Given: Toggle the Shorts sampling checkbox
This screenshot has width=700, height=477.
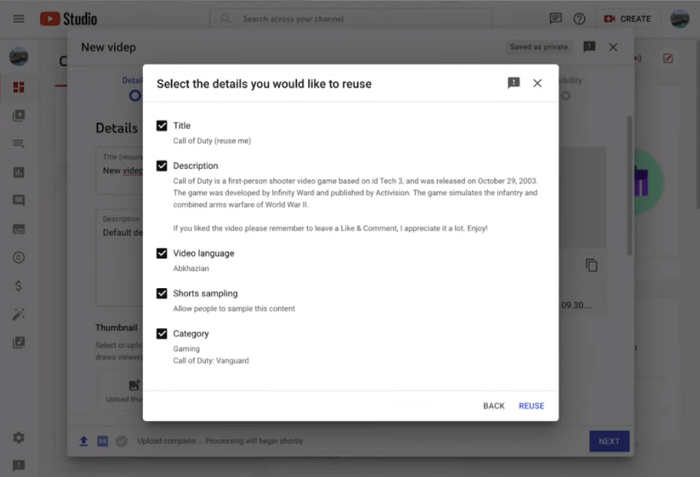Looking at the screenshot, I should coord(162,293).
